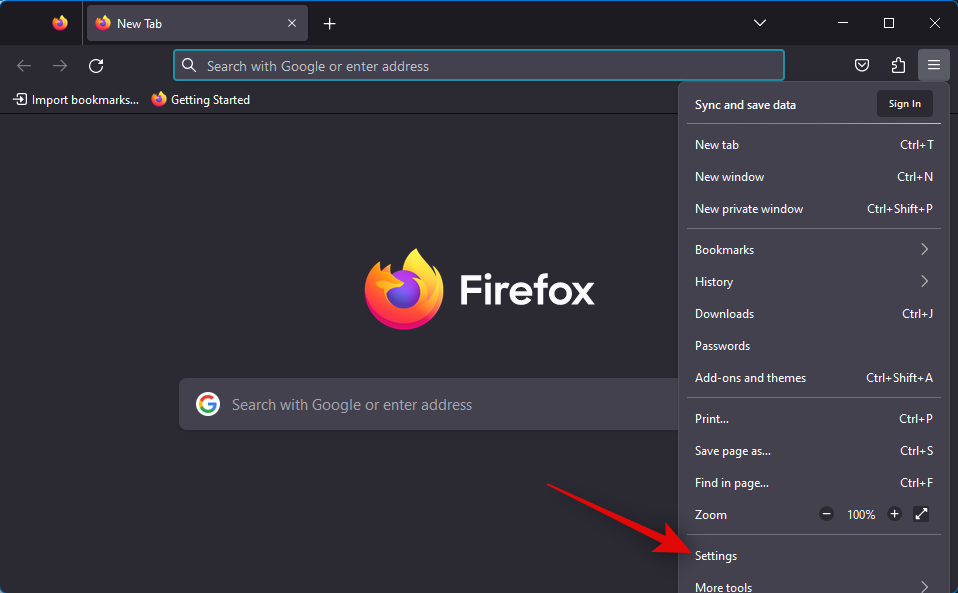Open the Extensions puzzle icon

click(898, 66)
